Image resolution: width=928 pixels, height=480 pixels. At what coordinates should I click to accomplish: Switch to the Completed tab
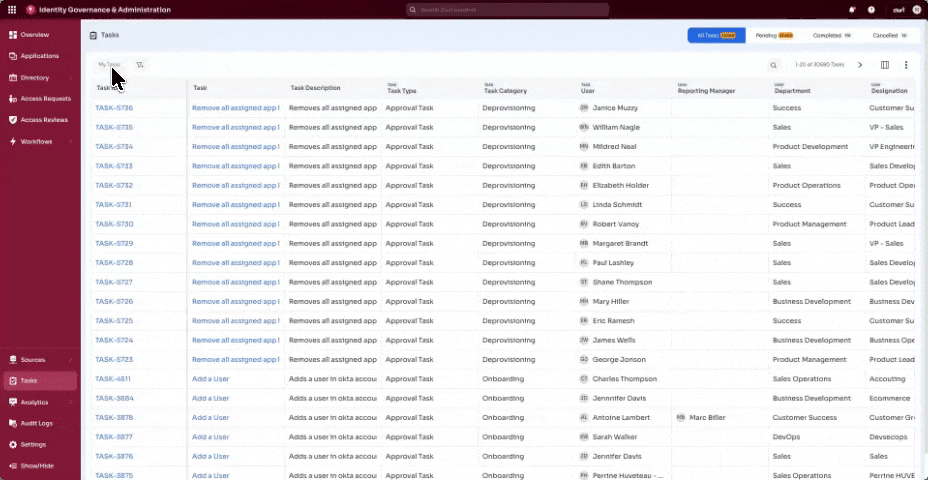[x=832, y=36]
